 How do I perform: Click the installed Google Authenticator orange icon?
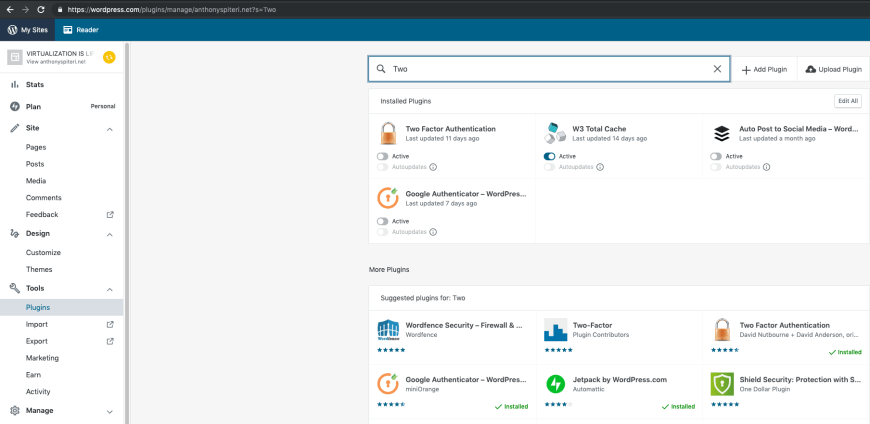pos(388,198)
